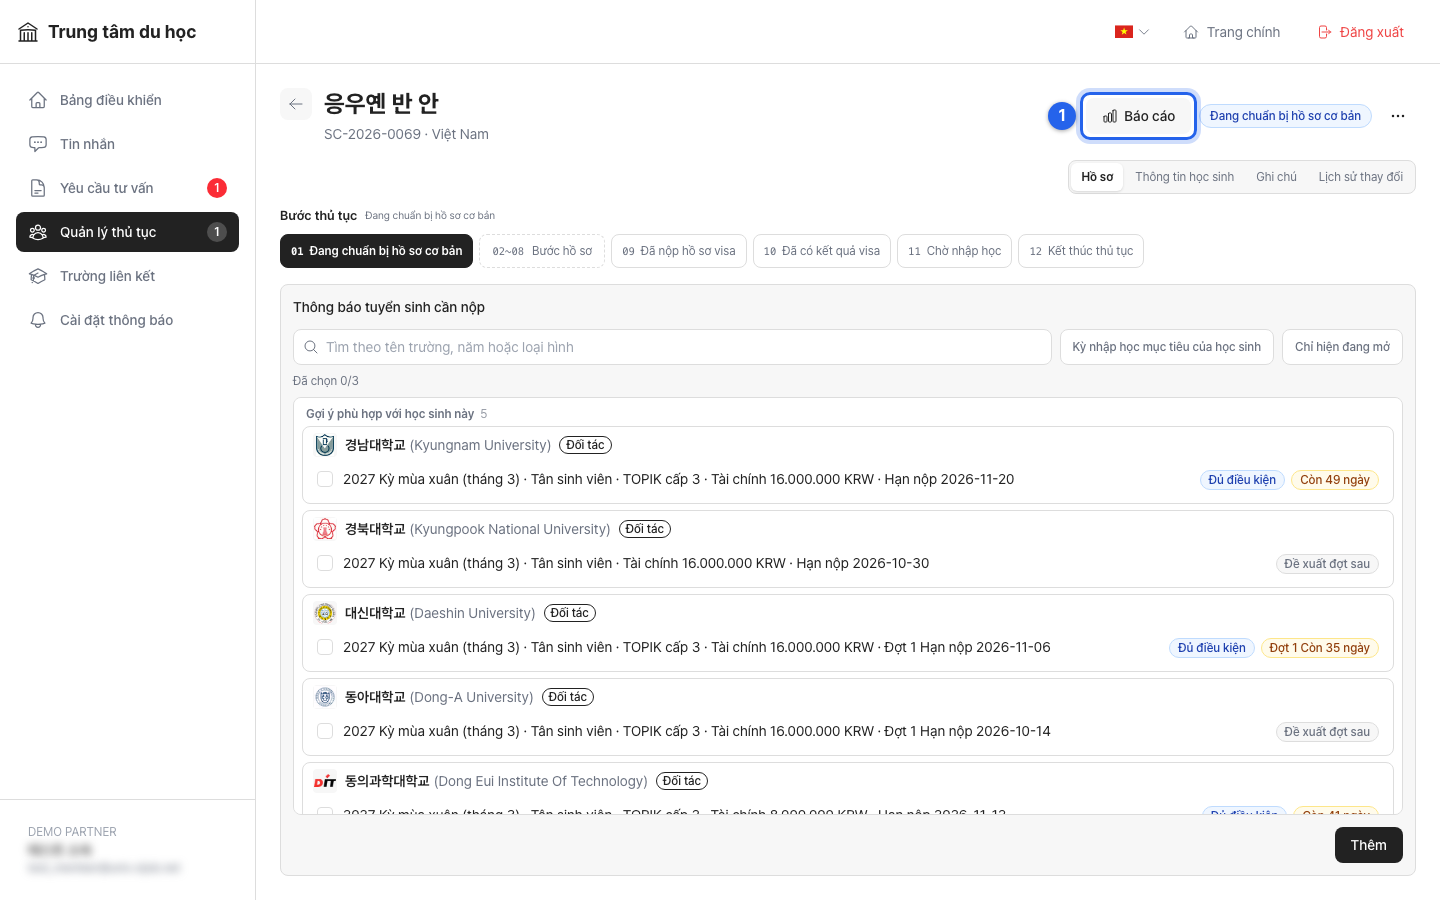The height and width of the screenshot is (900, 1440).
Task: Select step 12 Kết thúc thủ tục
Action: 1081,251
